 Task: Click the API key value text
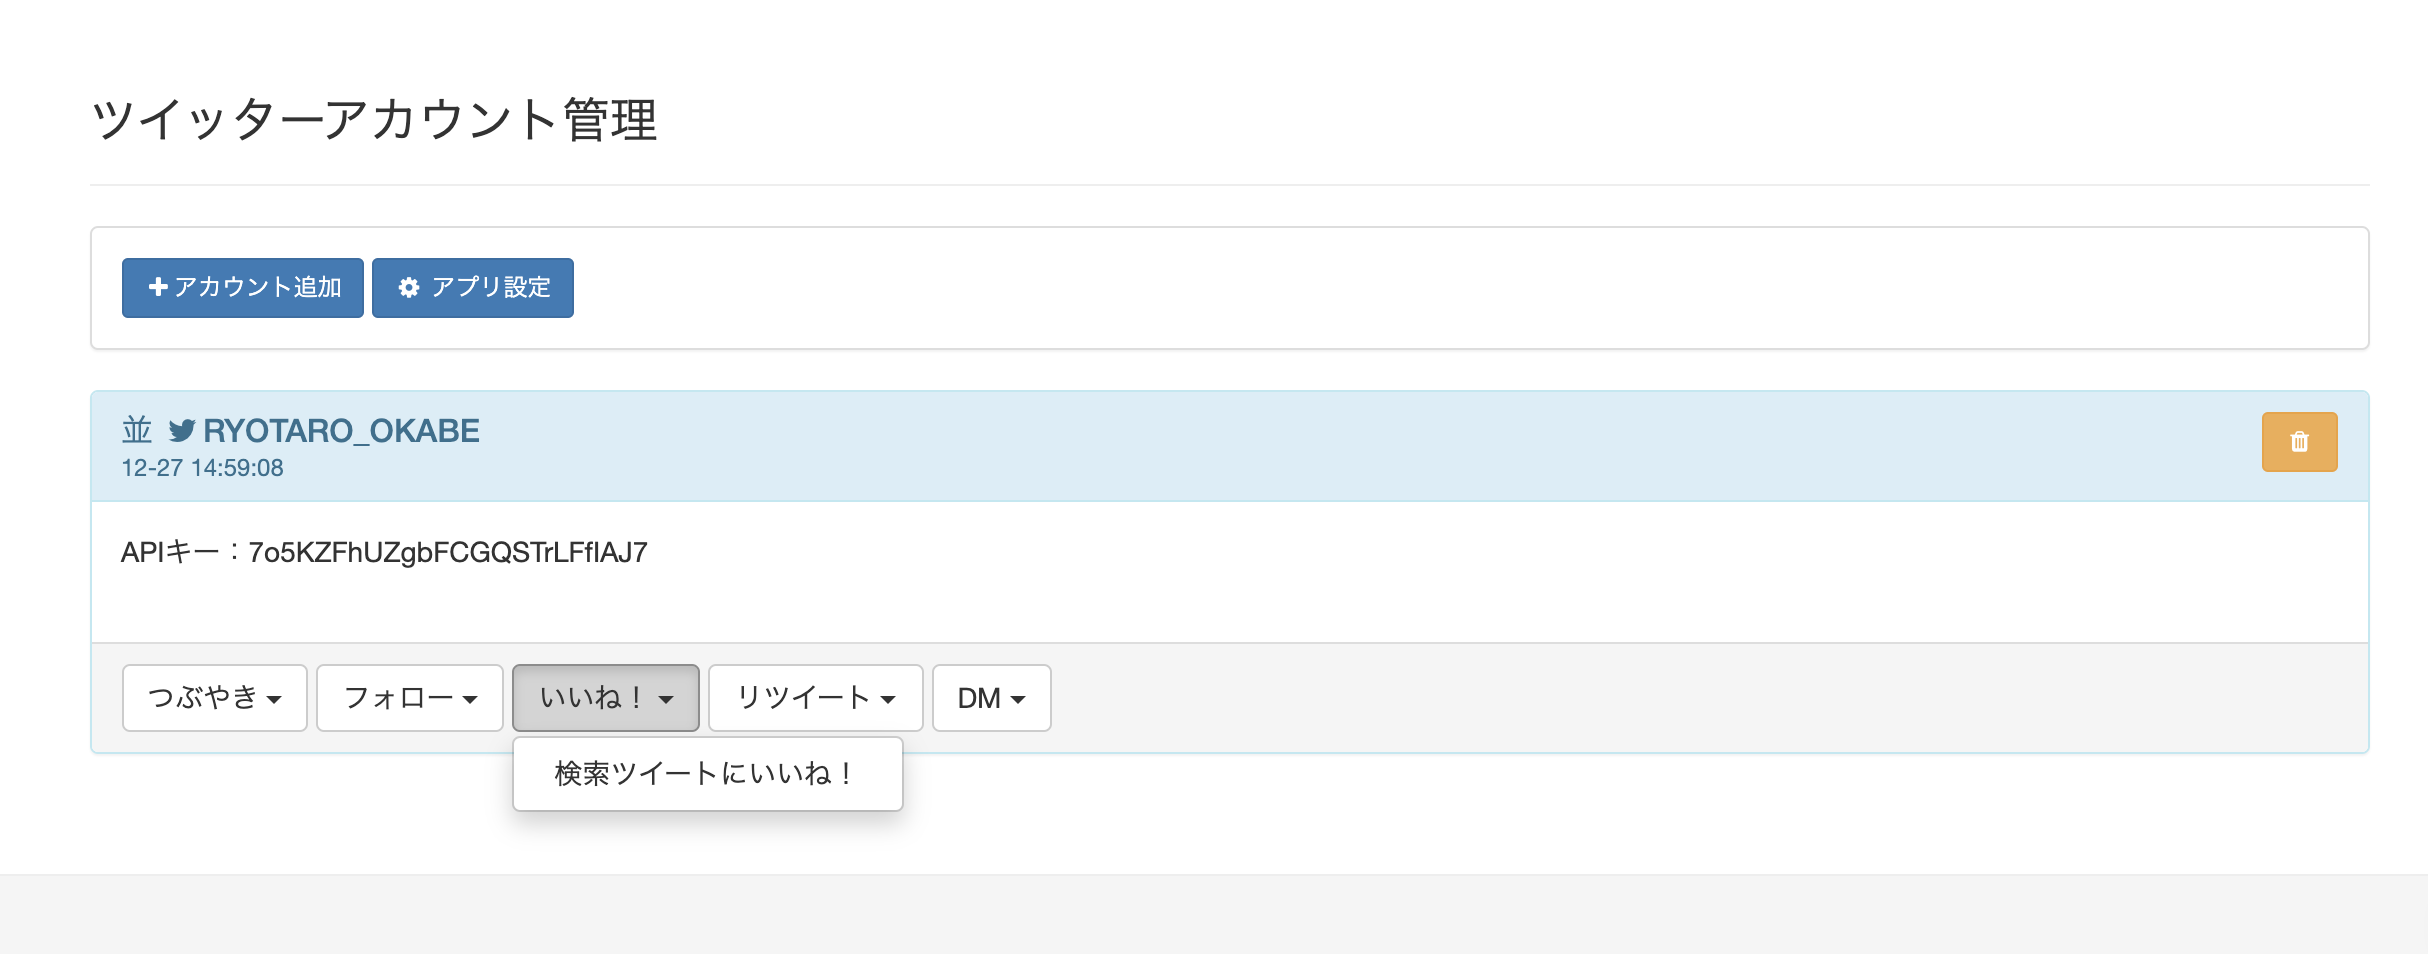(448, 552)
